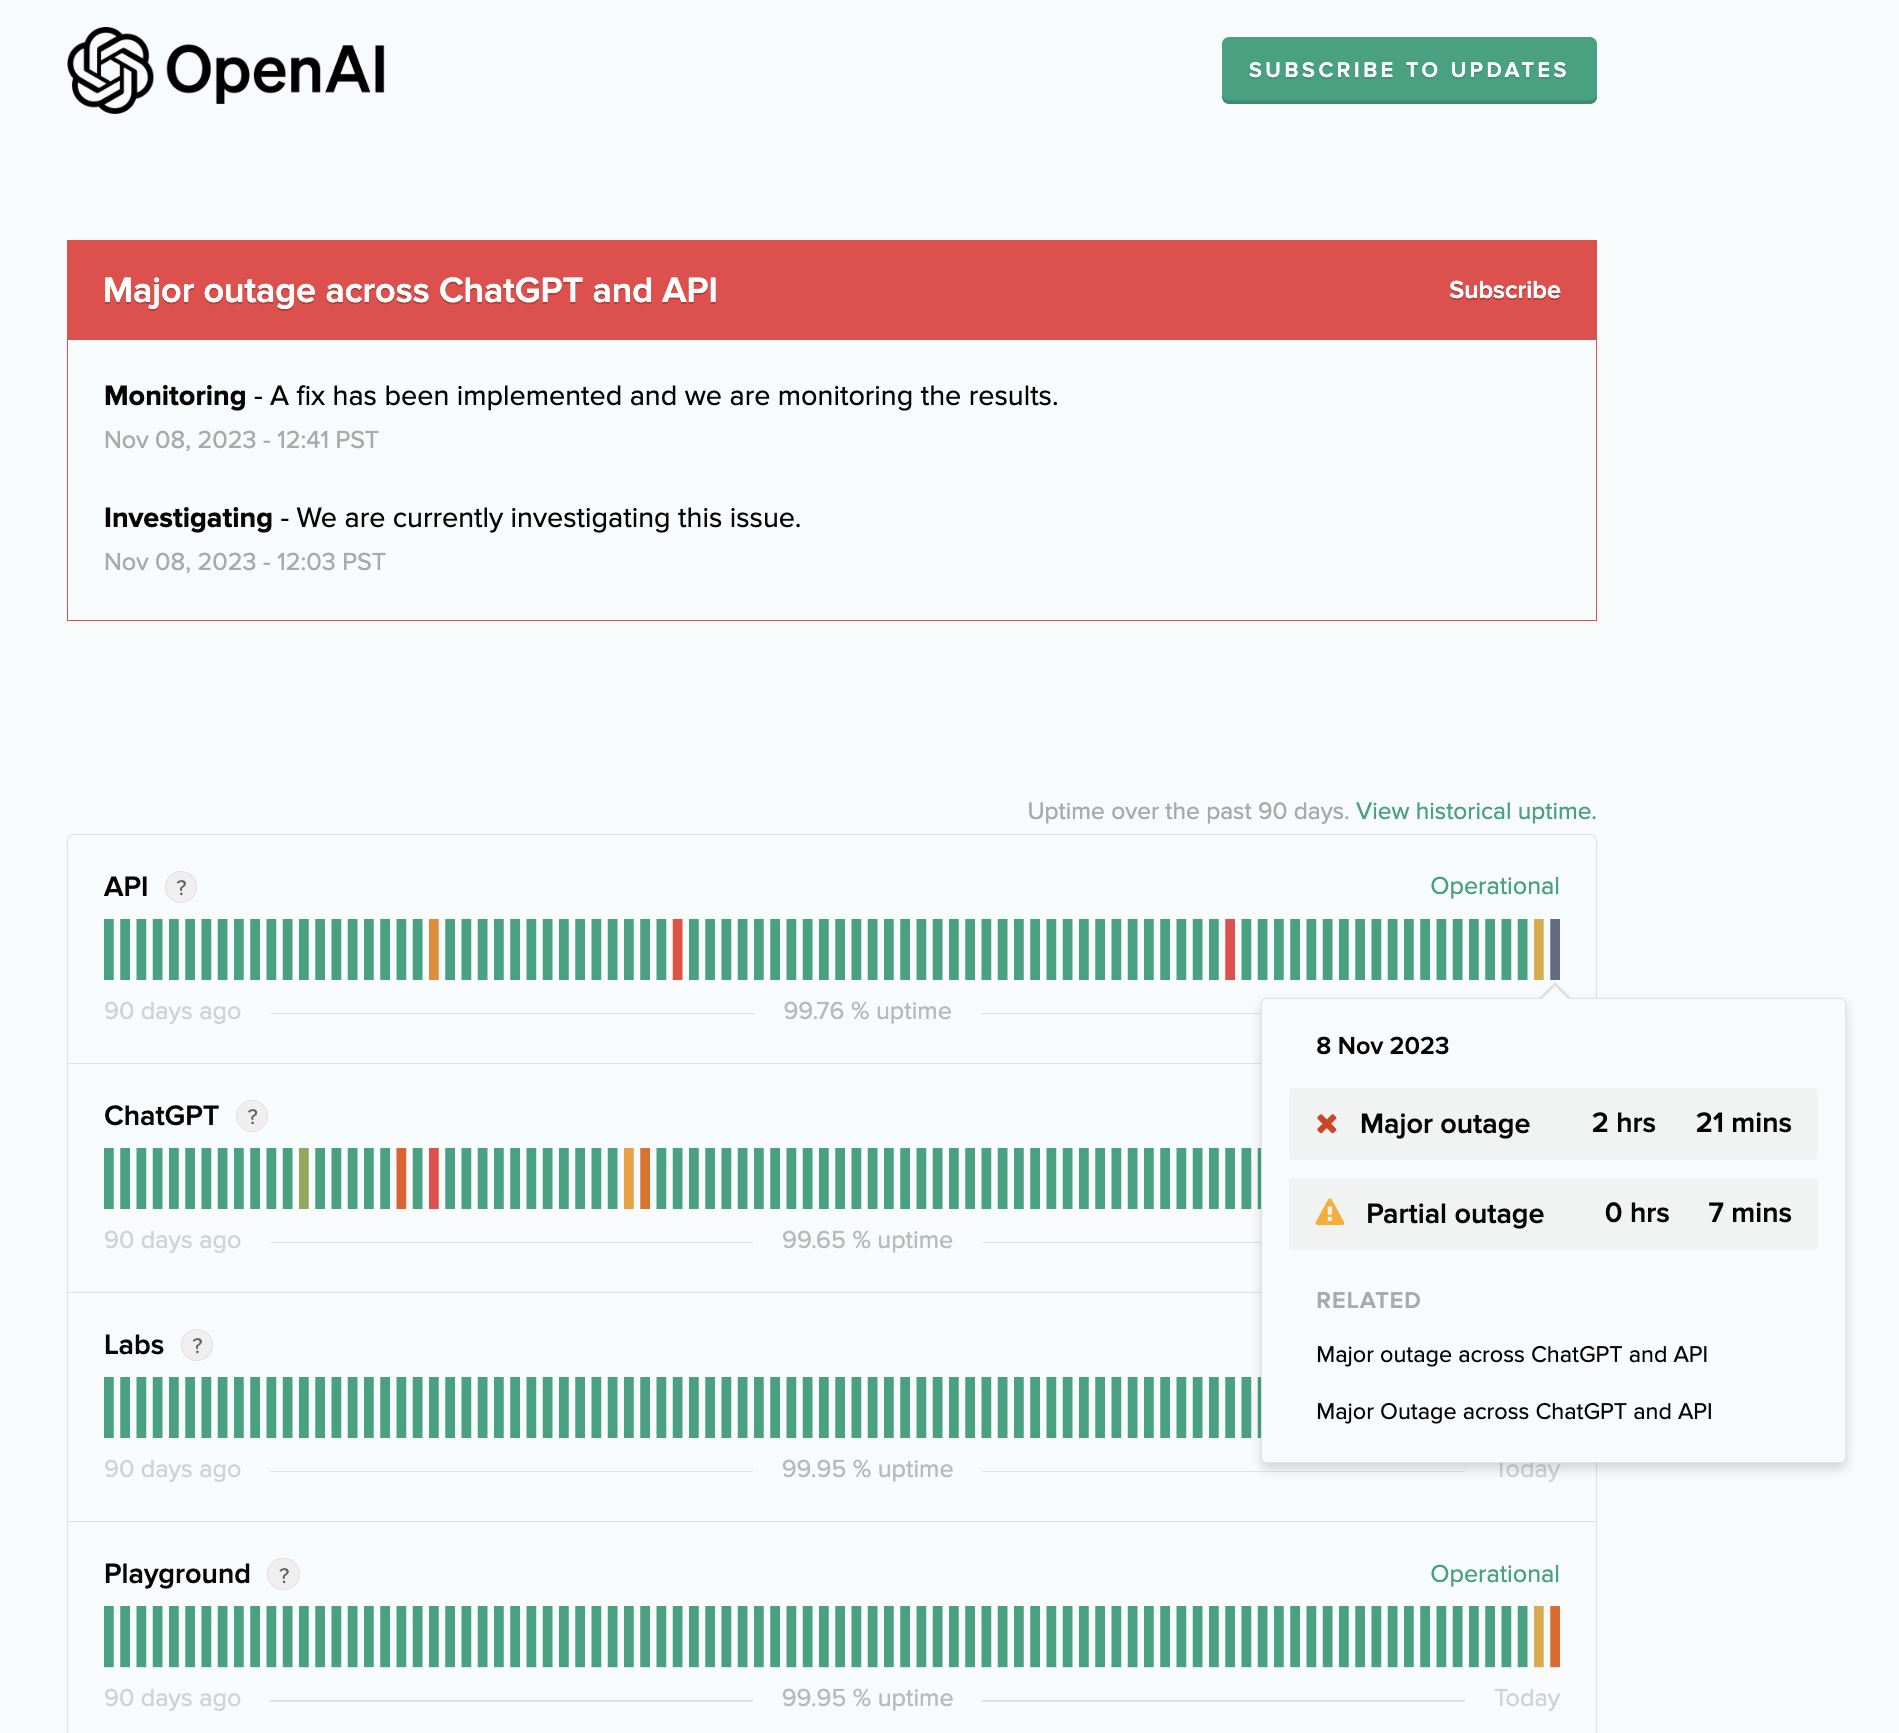The height and width of the screenshot is (1733, 1899).
Task: Click the '99.95 % uptime' label under Labs
Action: pyautogui.click(x=867, y=1469)
